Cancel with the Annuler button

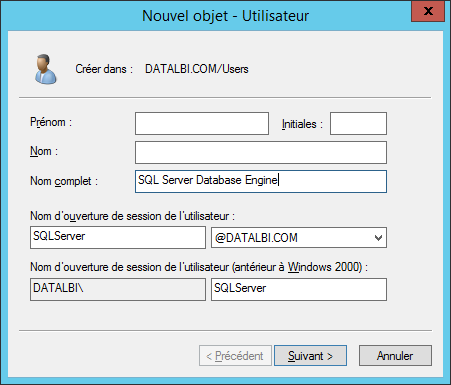point(395,356)
